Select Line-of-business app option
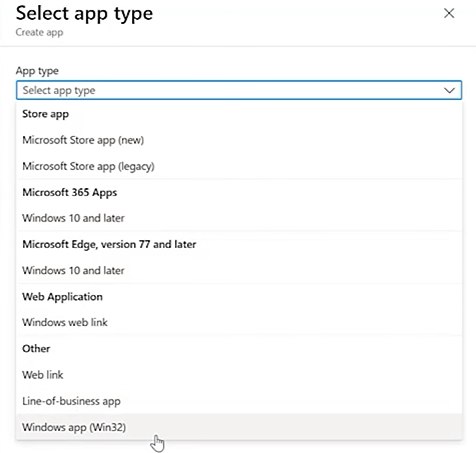The width and height of the screenshot is (476, 453). click(x=239, y=401)
